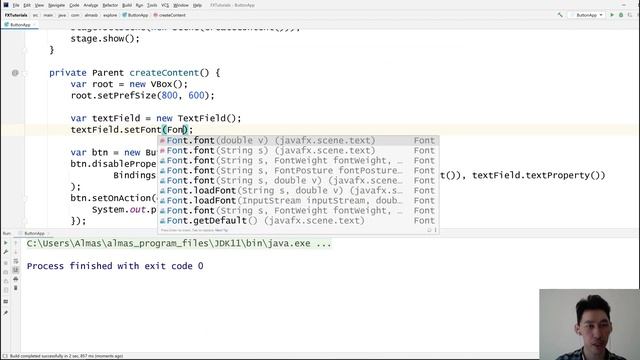Choose Font.font(String s, double v) suggestion
The width and height of the screenshot is (640, 360).
(x=298, y=180)
